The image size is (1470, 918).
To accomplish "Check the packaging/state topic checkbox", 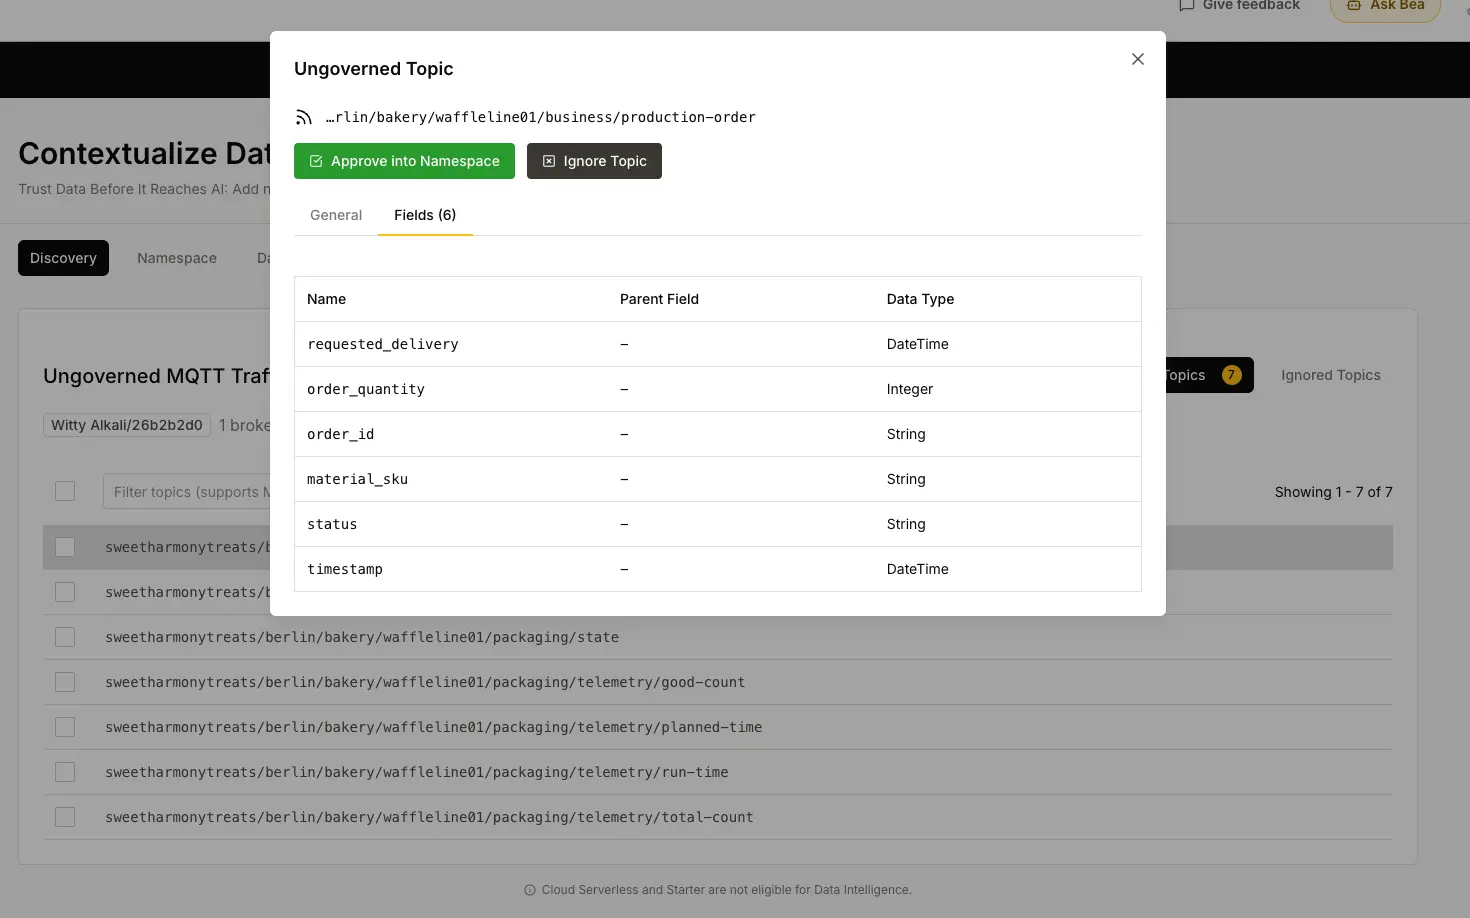I will (x=65, y=637).
